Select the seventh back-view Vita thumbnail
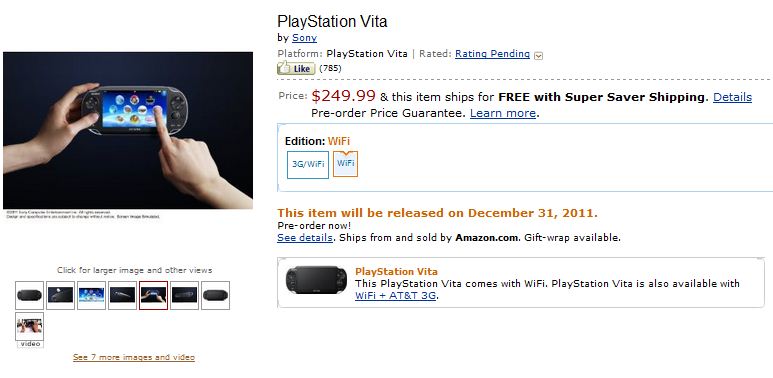Viewport: 773px width, 378px height. pos(215,295)
